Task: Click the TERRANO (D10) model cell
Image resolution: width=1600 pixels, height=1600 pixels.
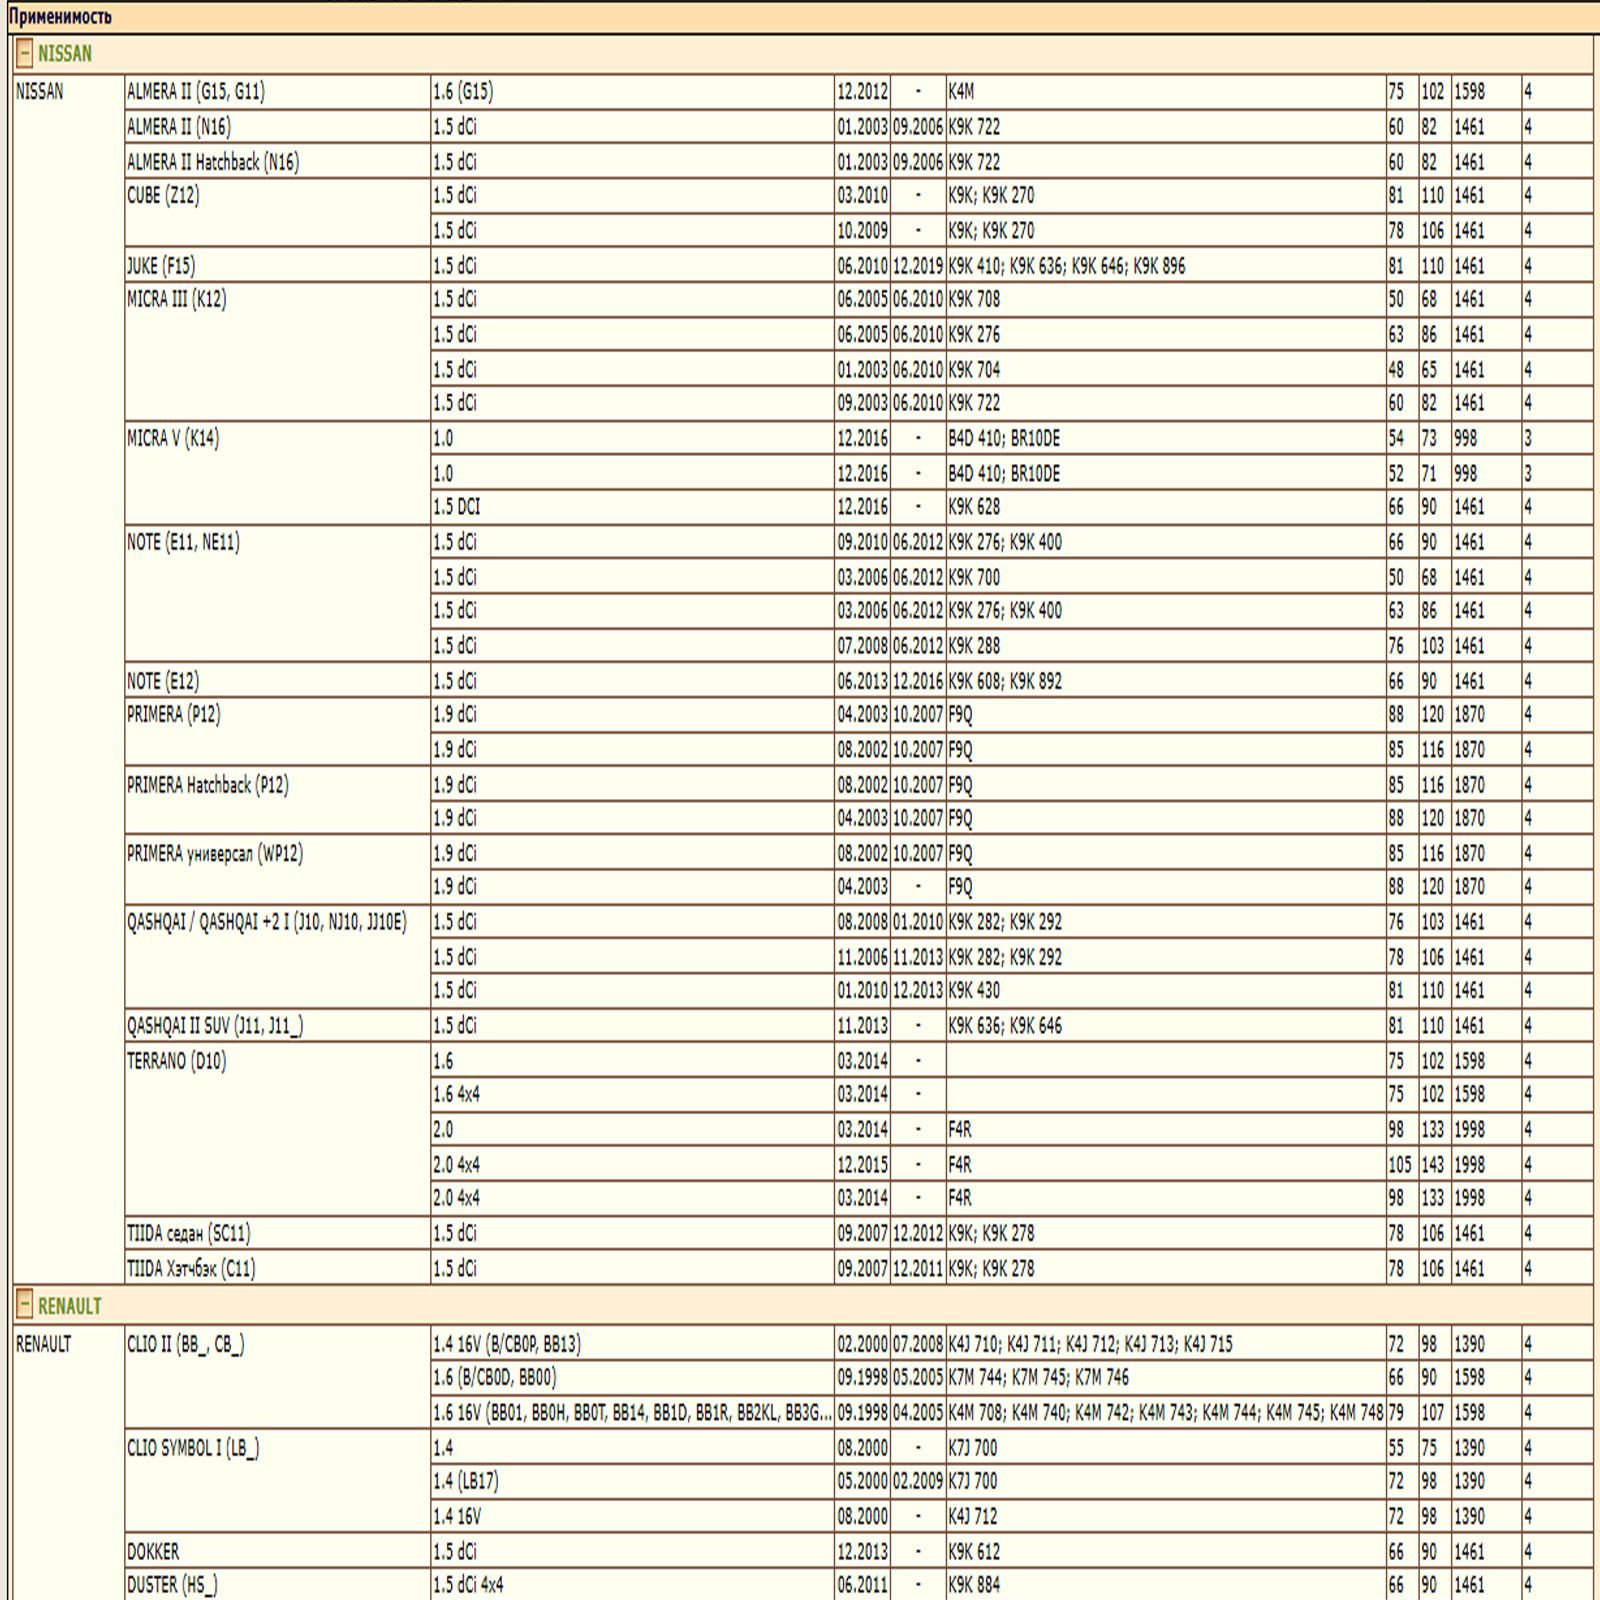Action: (177, 1061)
